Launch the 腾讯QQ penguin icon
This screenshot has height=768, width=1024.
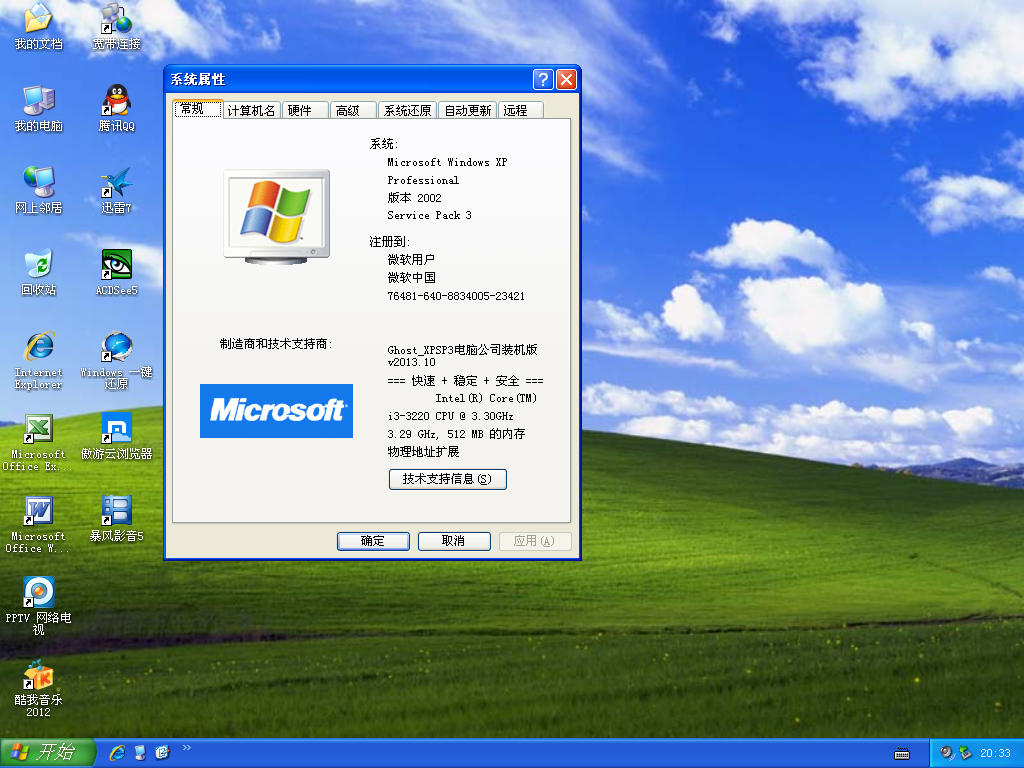[116, 108]
